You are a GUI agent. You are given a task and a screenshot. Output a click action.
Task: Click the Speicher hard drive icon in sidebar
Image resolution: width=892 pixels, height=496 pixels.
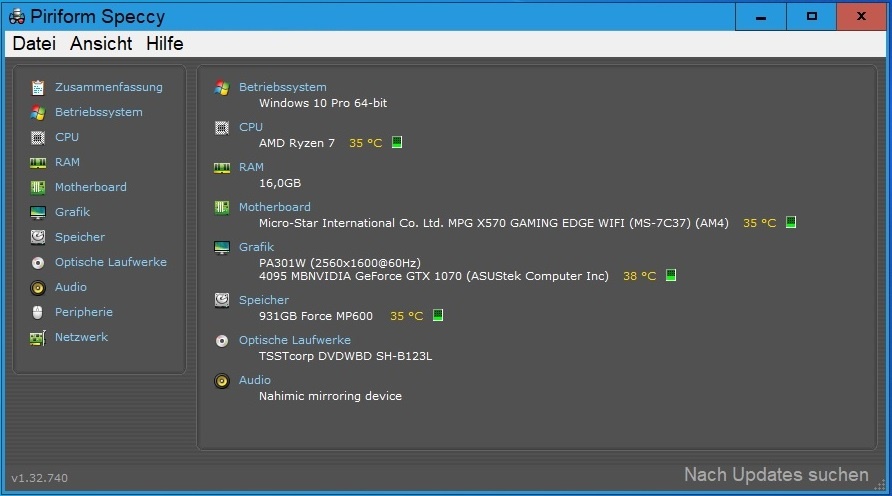[x=38, y=237]
